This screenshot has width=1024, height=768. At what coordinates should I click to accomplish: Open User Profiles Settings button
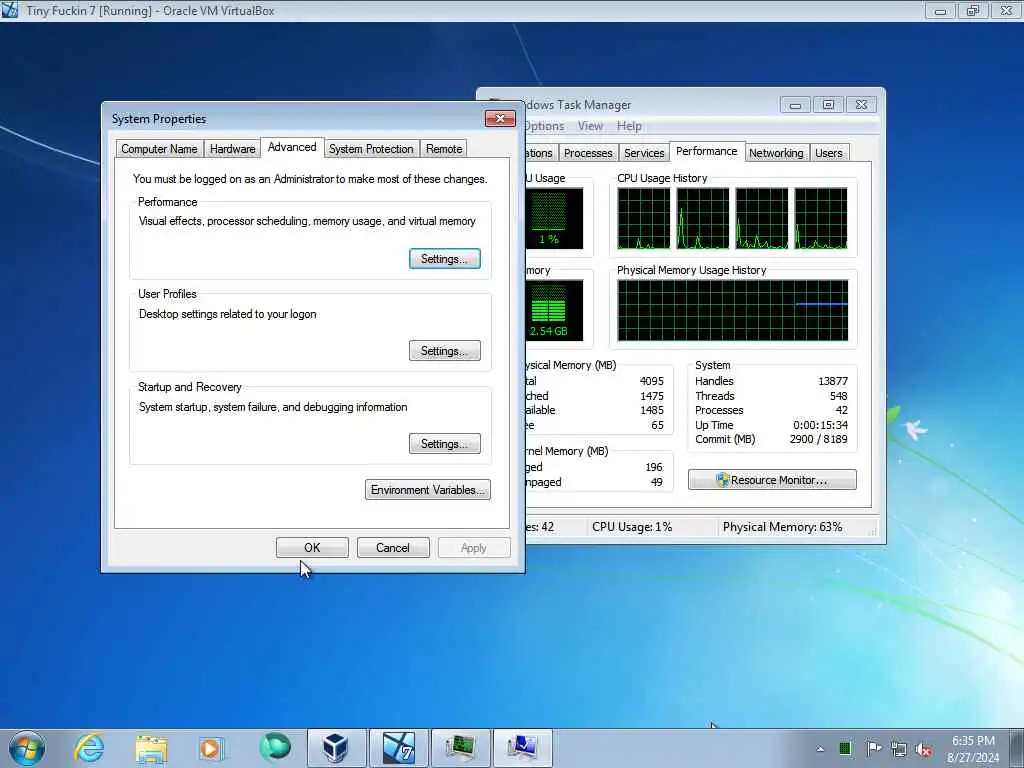[445, 351]
